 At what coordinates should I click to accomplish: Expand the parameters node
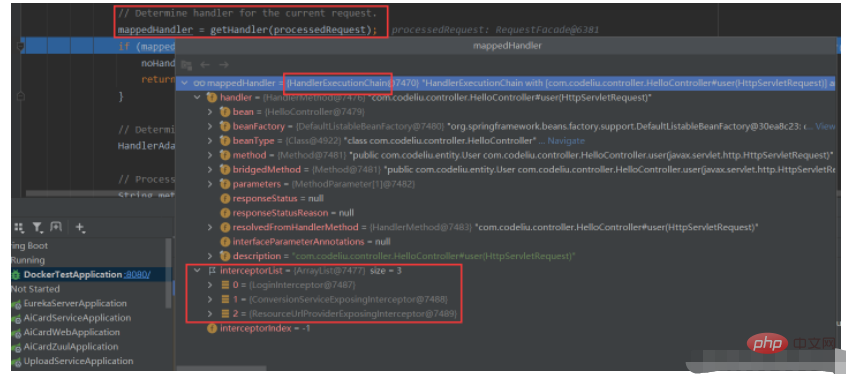[210, 184]
